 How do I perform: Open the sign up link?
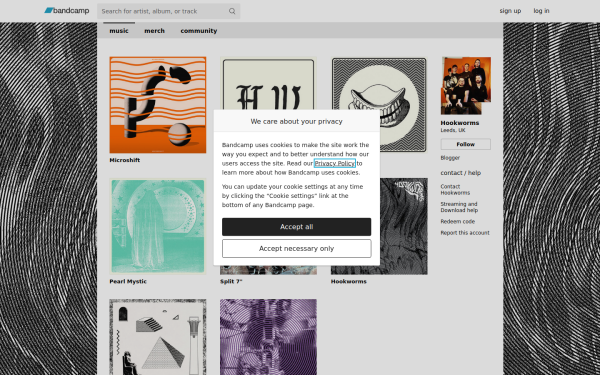[x=510, y=11]
